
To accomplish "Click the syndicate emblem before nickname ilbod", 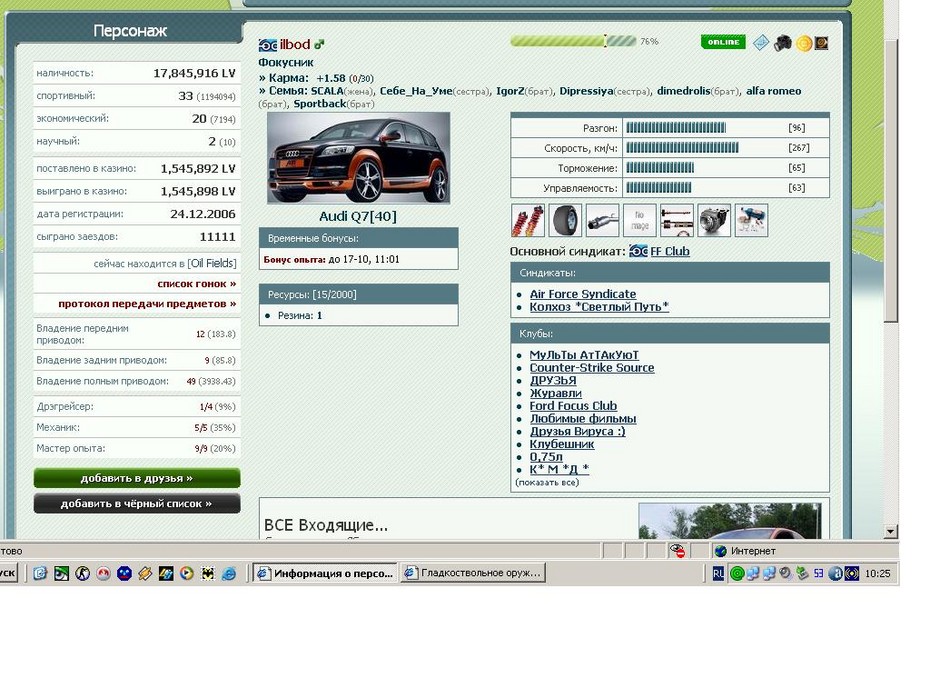I will click(x=267, y=45).
